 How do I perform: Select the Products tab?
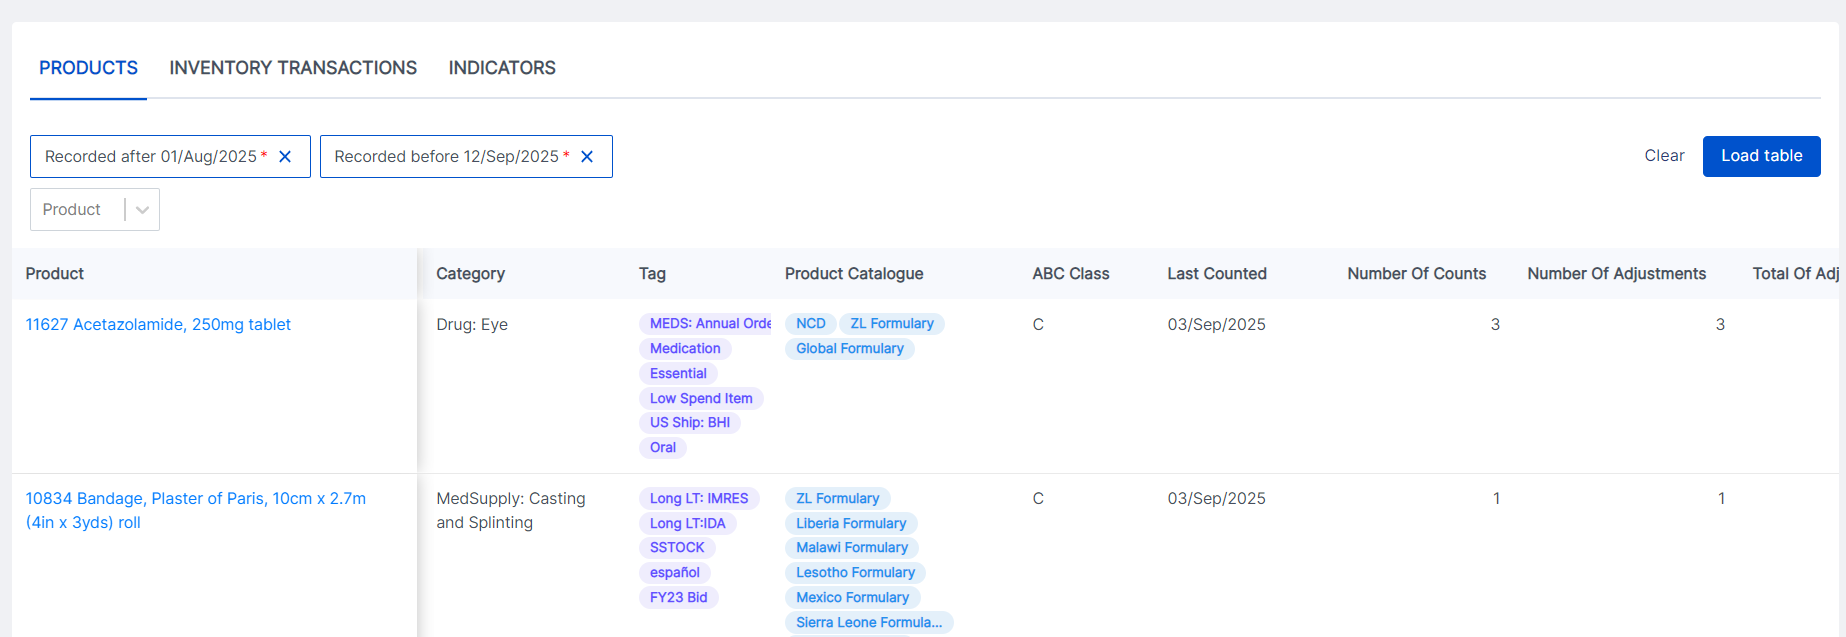pyautogui.click(x=89, y=68)
